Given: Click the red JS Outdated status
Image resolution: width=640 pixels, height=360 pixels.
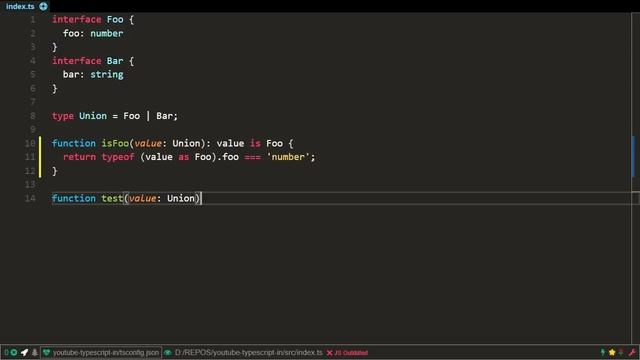Looking at the screenshot, I should [347, 353].
